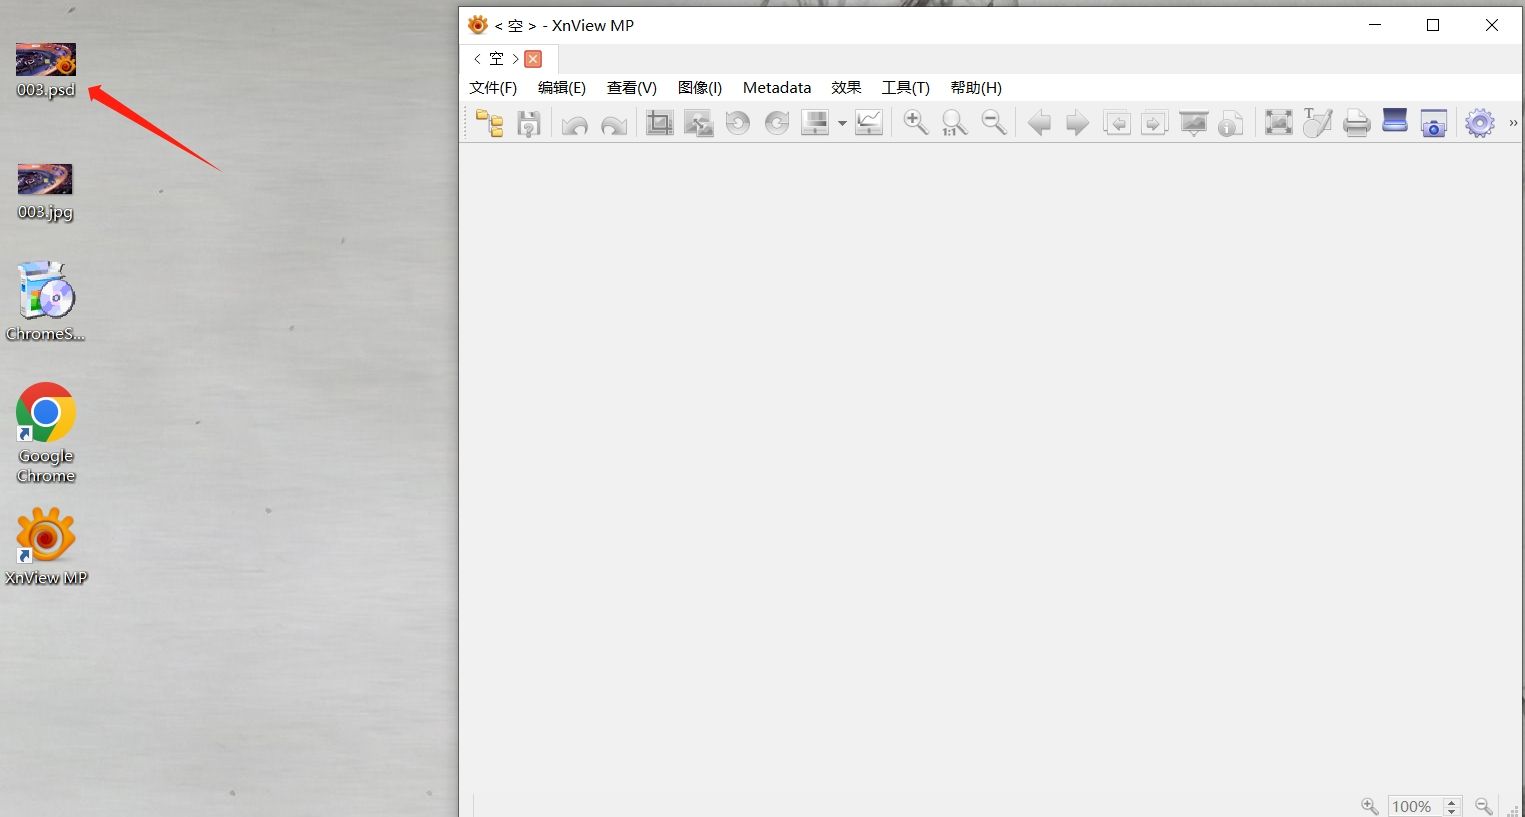This screenshot has height=817, width=1525.
Task: Open the Settings gear icon
Action: (x=1479, y=123)
